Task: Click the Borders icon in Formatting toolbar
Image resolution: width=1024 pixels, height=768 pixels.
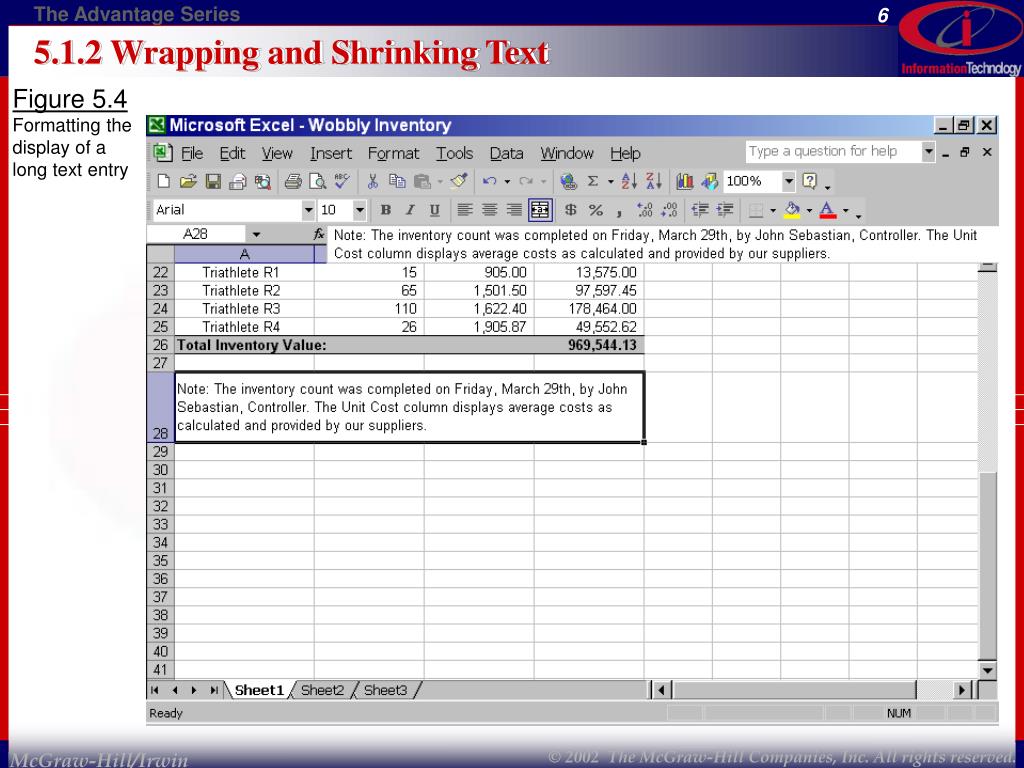Action: click(756, 210)
